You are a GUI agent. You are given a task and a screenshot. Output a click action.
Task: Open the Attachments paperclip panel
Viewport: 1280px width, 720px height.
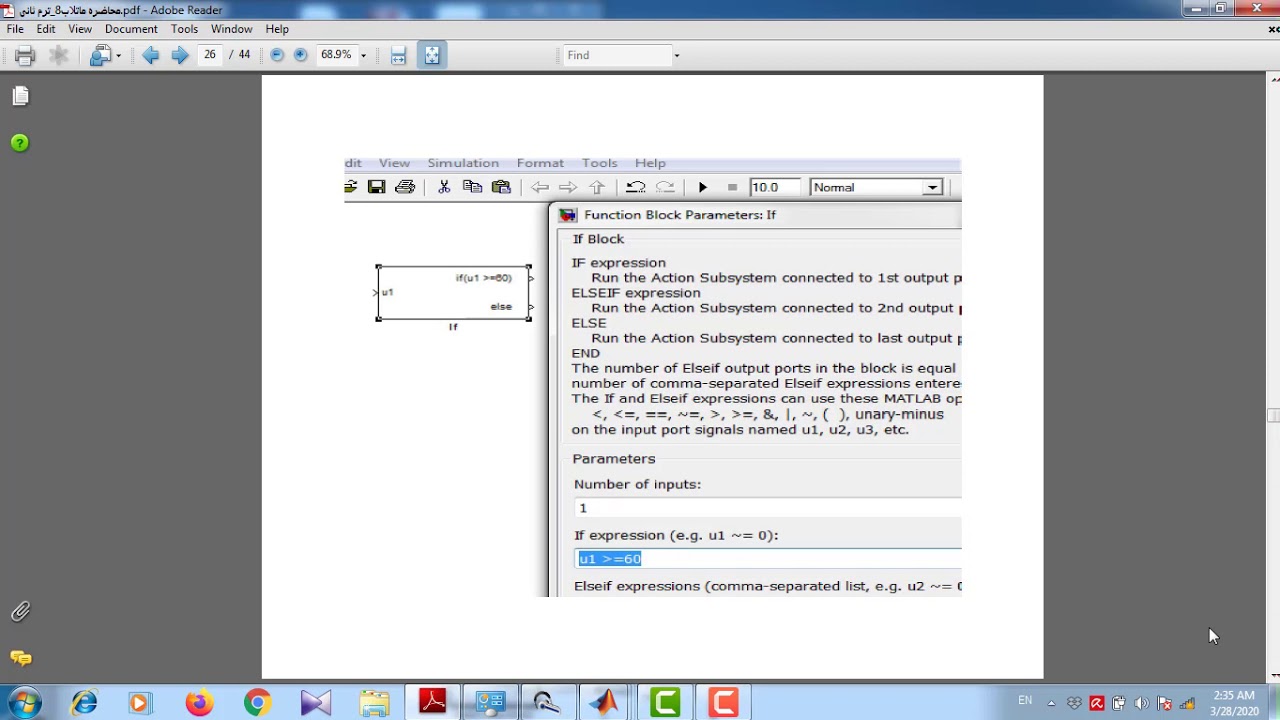tap(20, 611)
